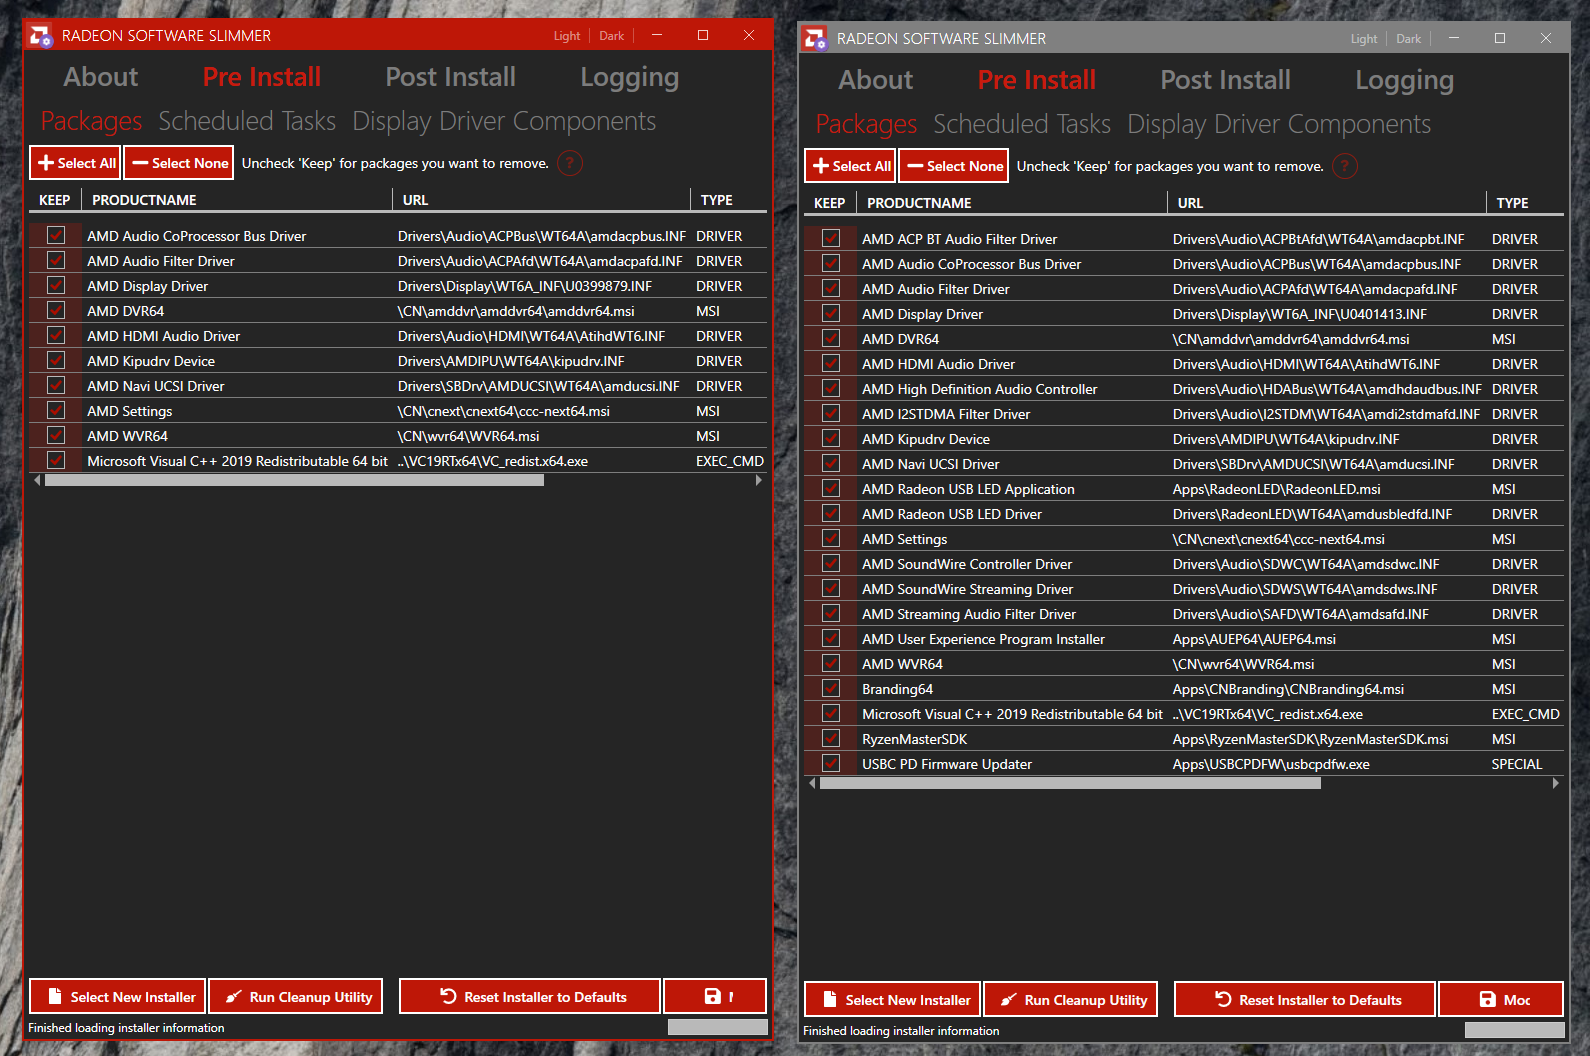Image resolution: width=1590 pixels, height=1056 pixels.
Task: Uncheck Keep for AMD High Definition Audio Controller
Action: point(831,388)
